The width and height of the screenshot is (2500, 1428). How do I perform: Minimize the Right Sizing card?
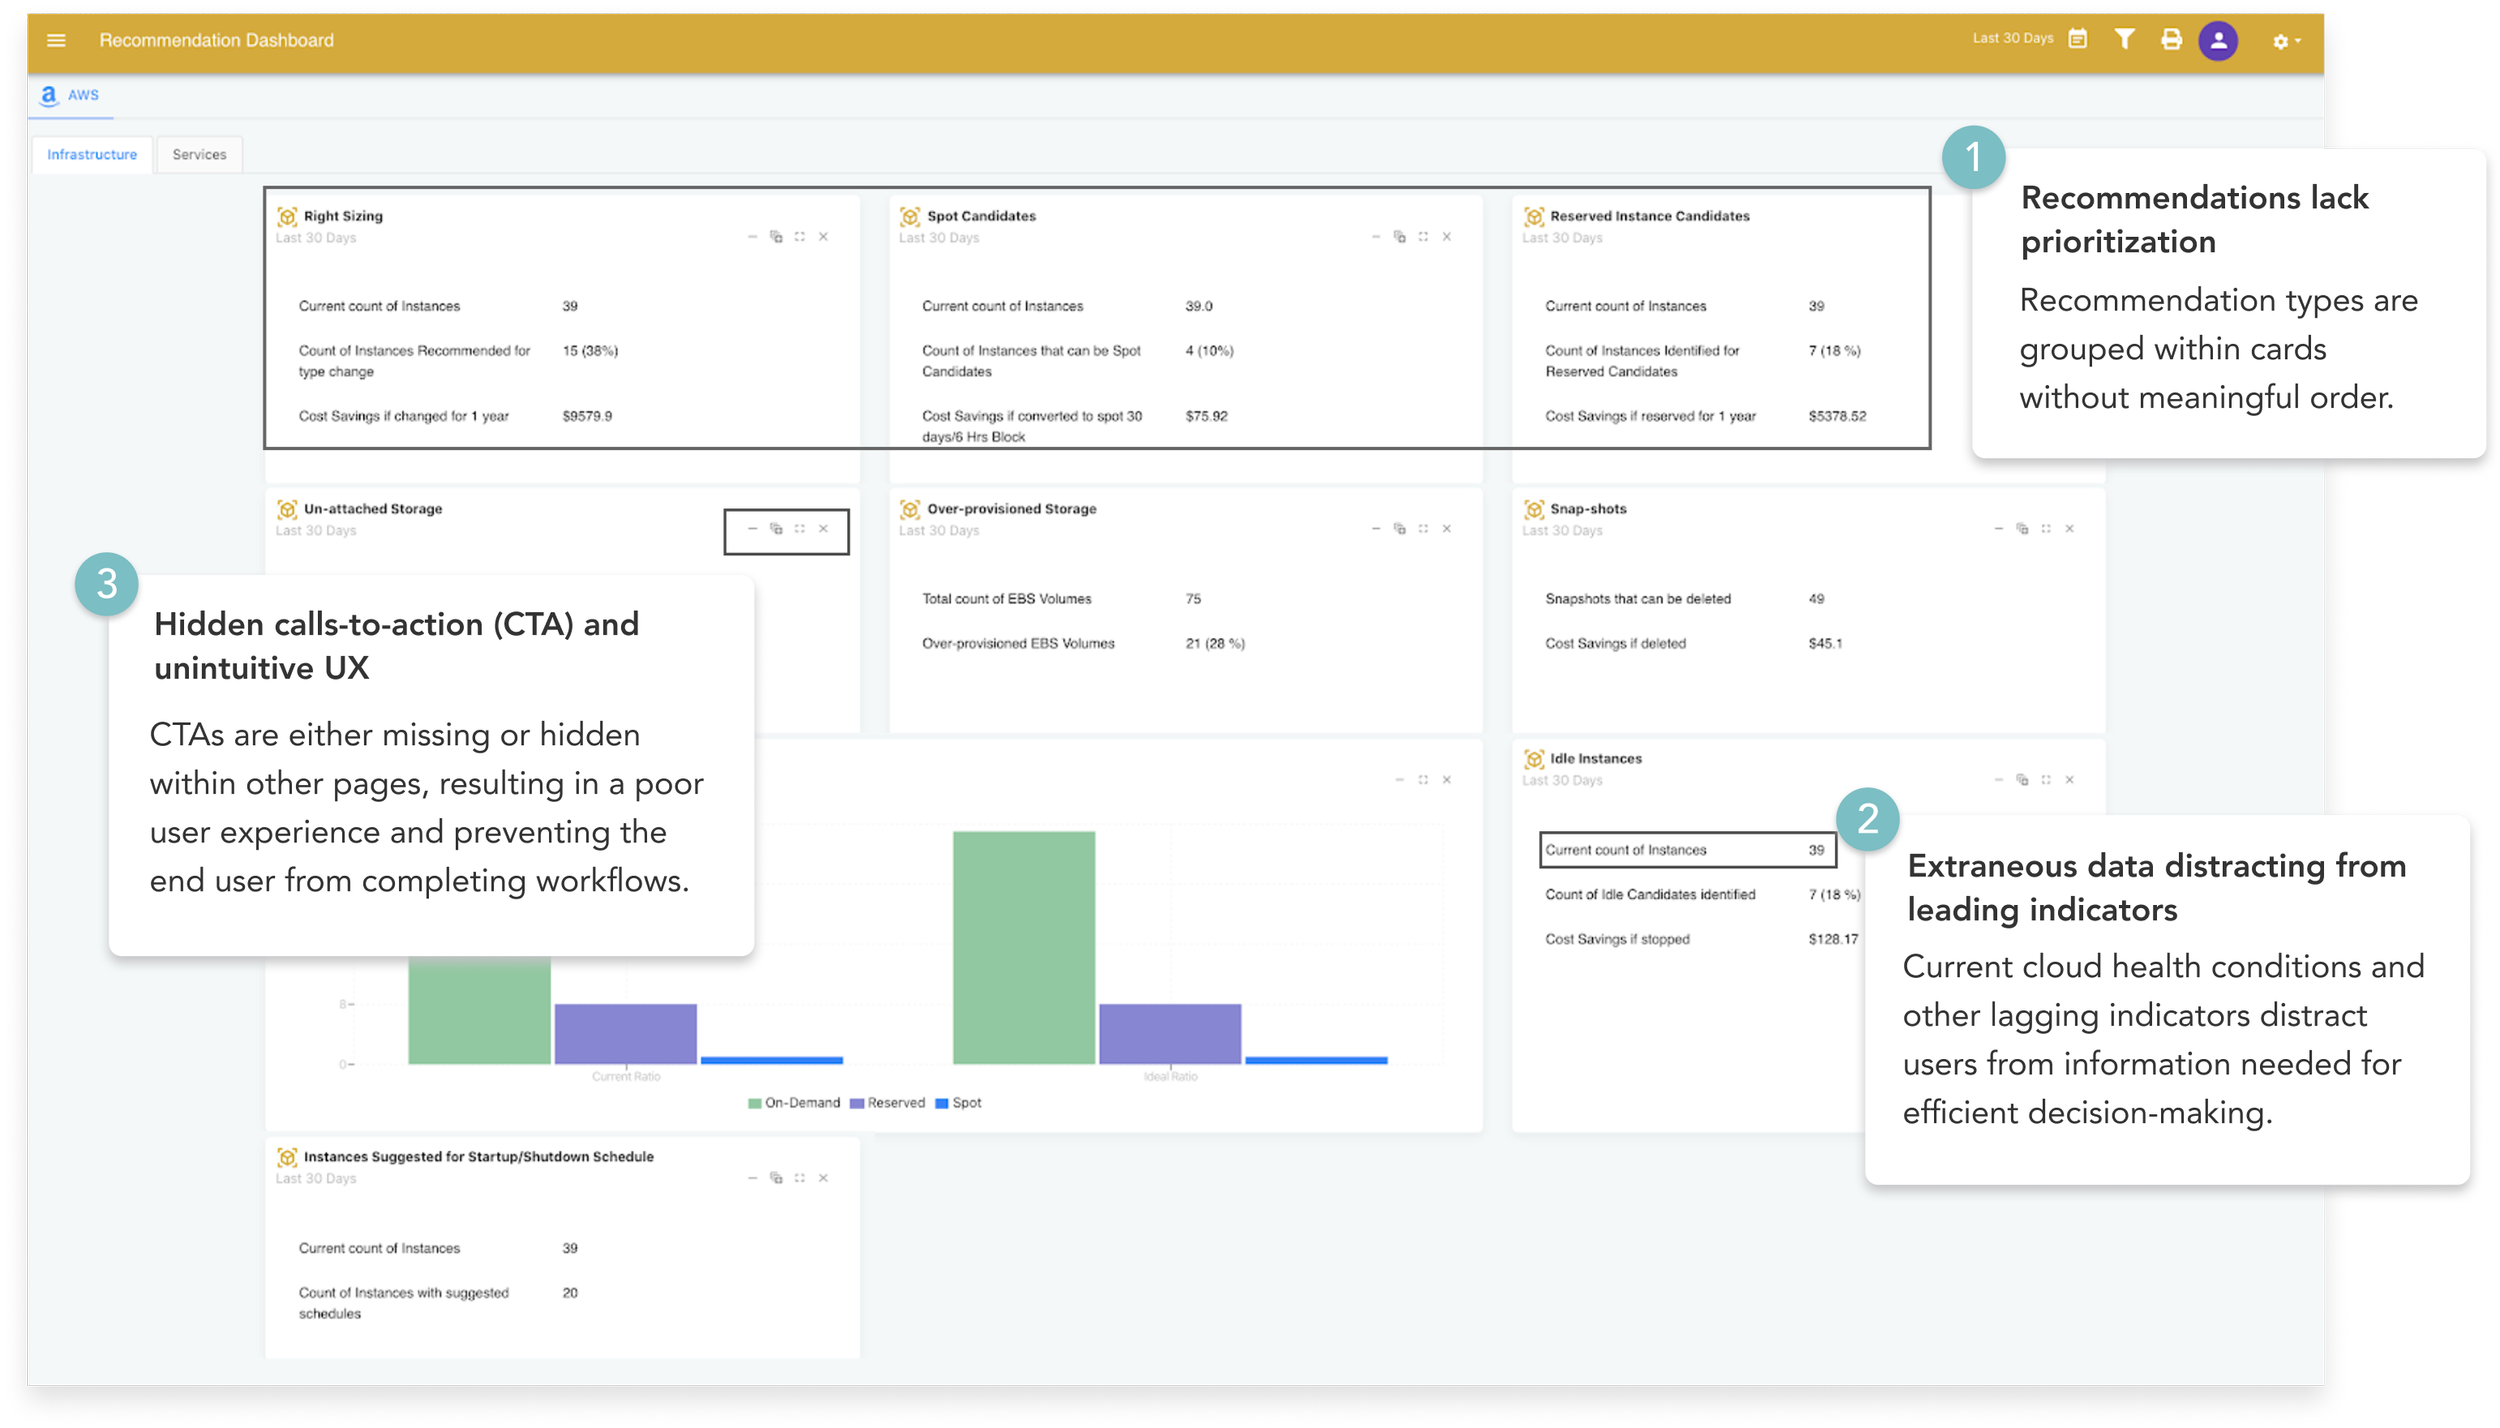pyautogui.click(x=752, y=237)
